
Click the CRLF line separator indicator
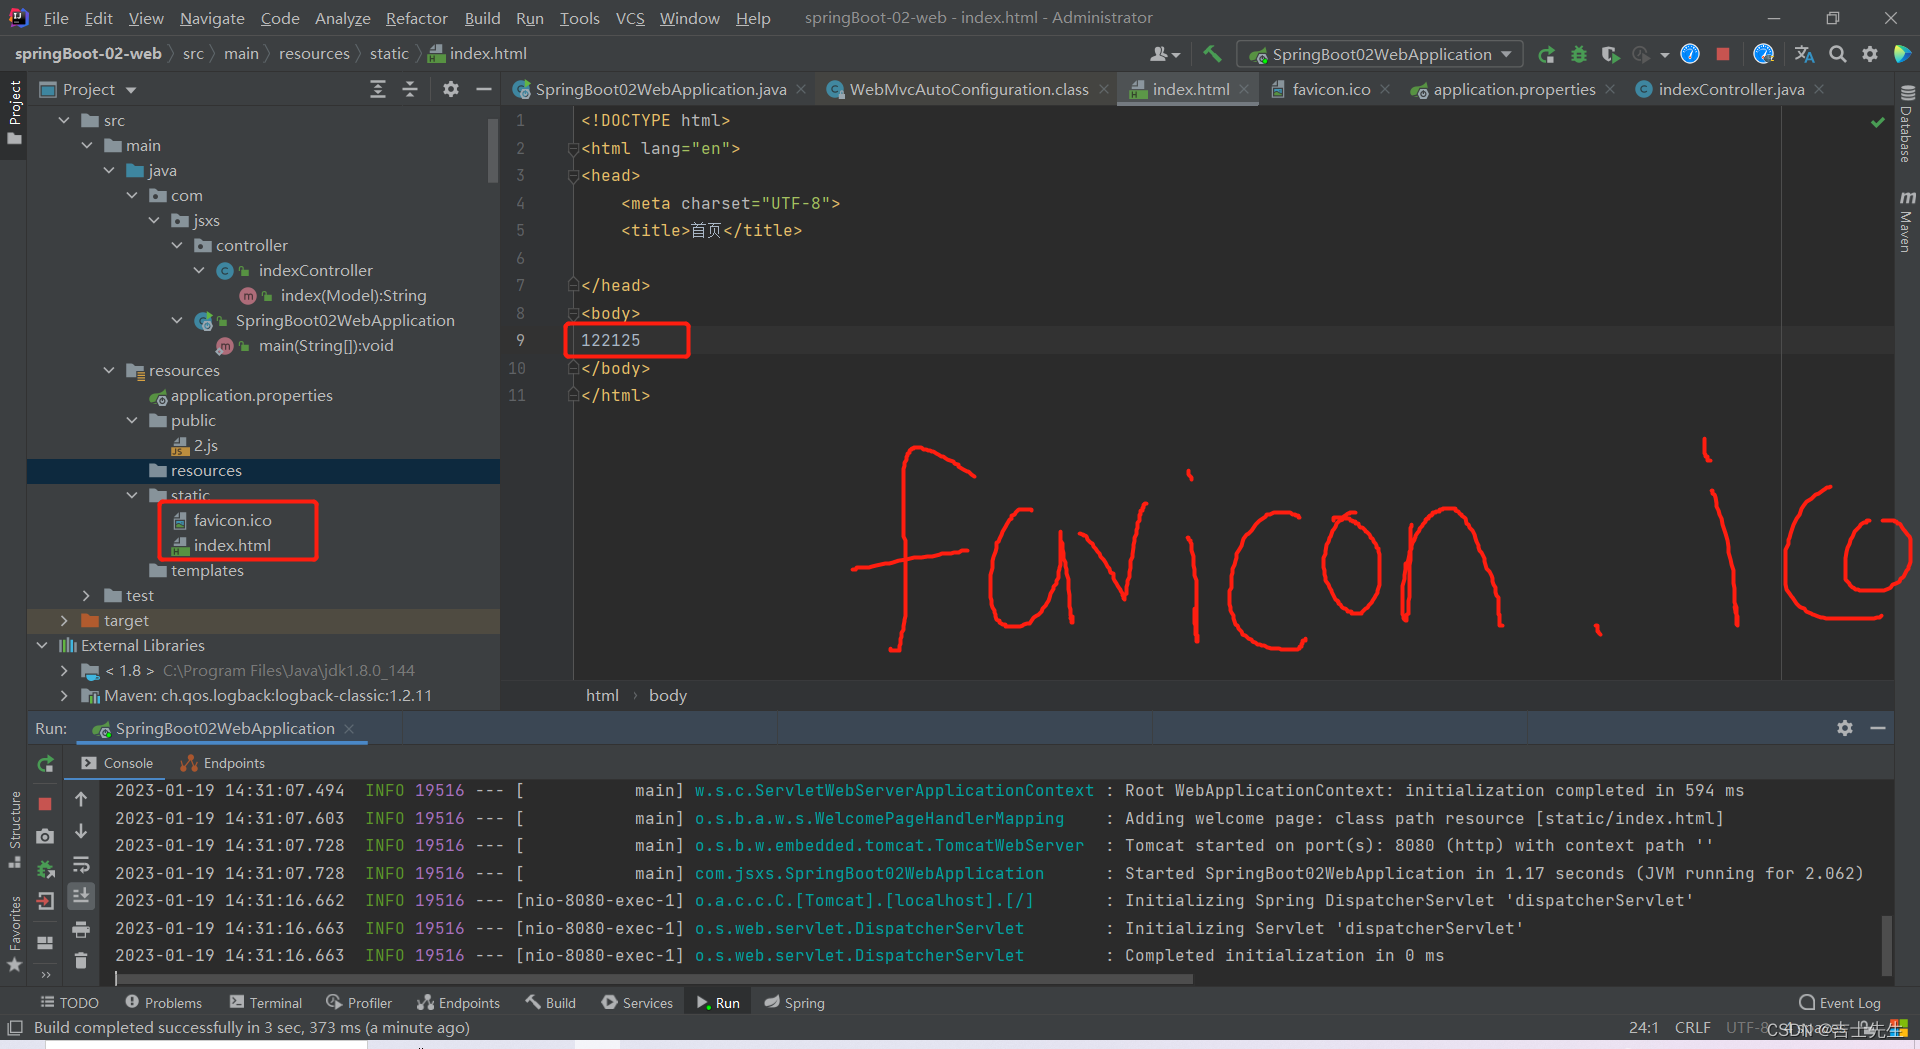coord(1692,1027)
